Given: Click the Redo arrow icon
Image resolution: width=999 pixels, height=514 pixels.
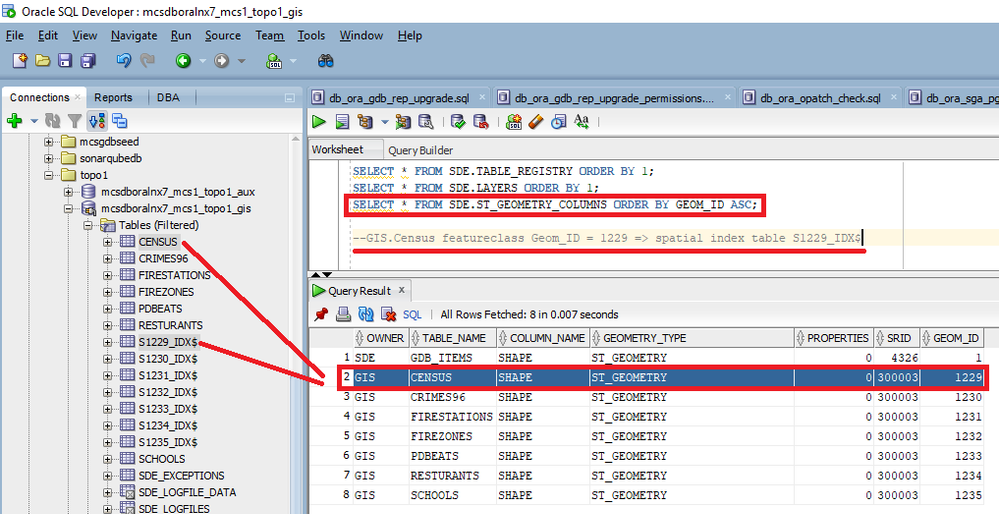Looking at the screenshot, I should pyautogui.click(x=147, y=61).
